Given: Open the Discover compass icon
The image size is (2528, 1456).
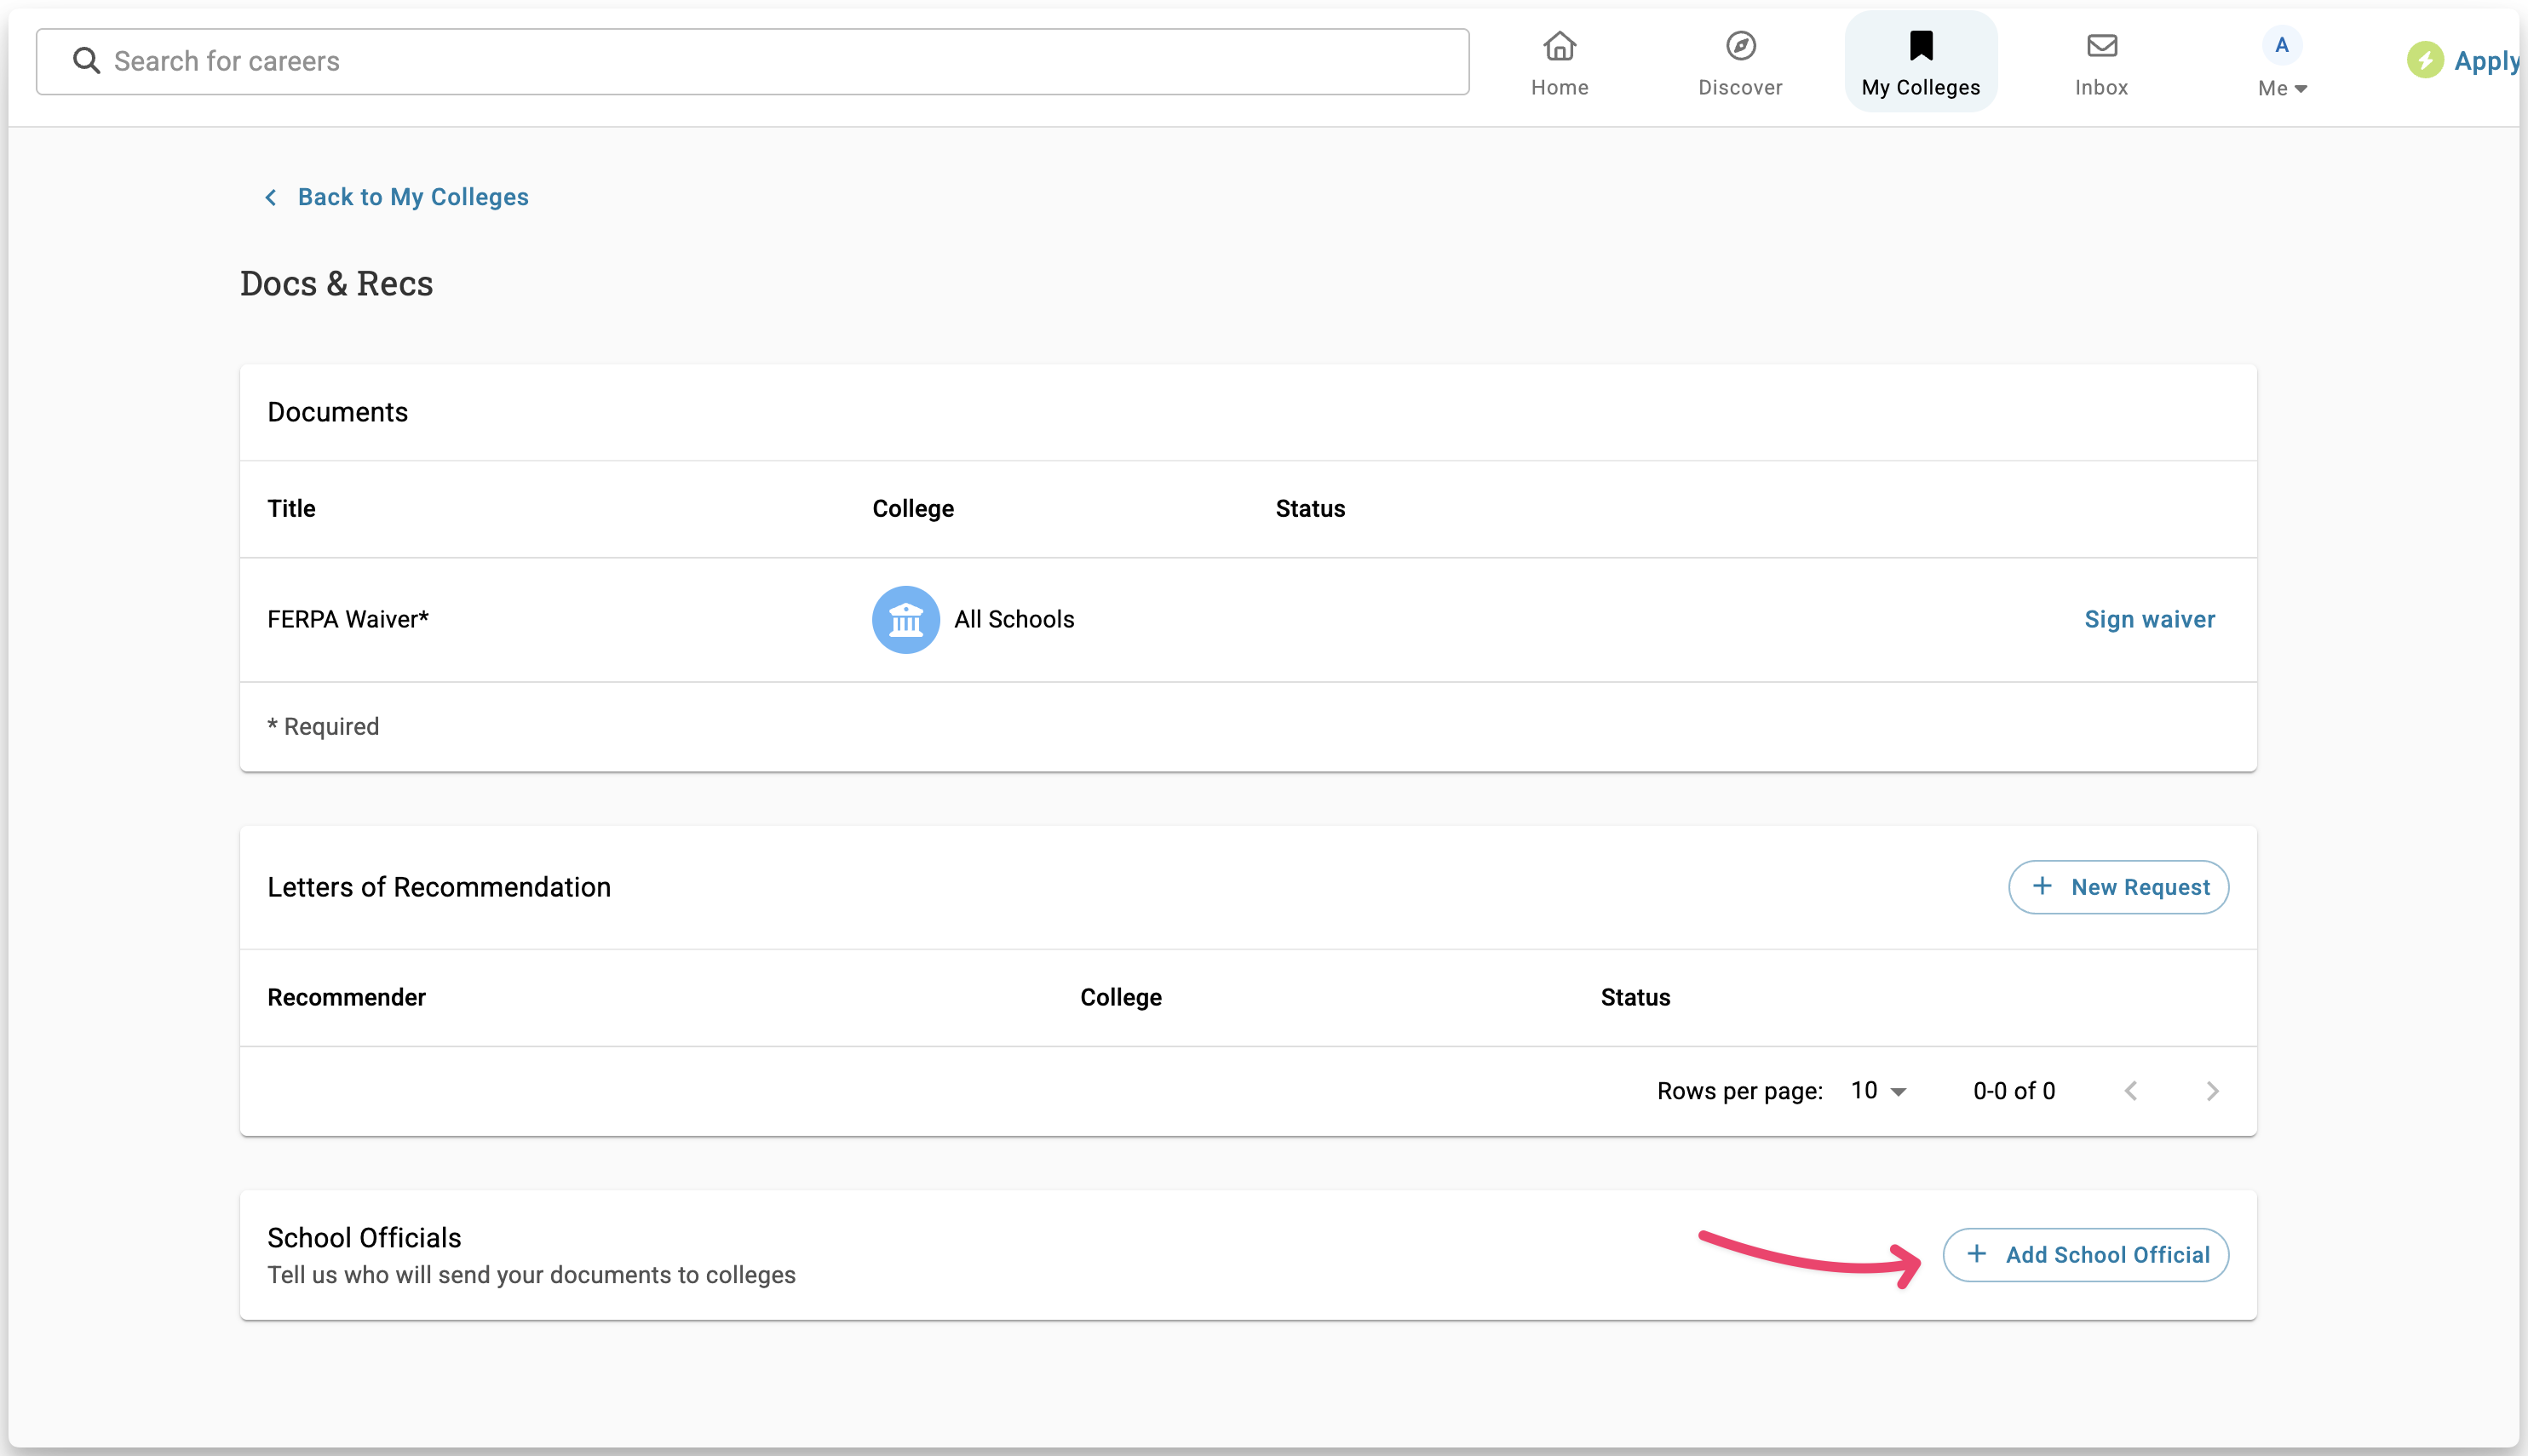Looking at the screenshot, I should [1740, 46].
